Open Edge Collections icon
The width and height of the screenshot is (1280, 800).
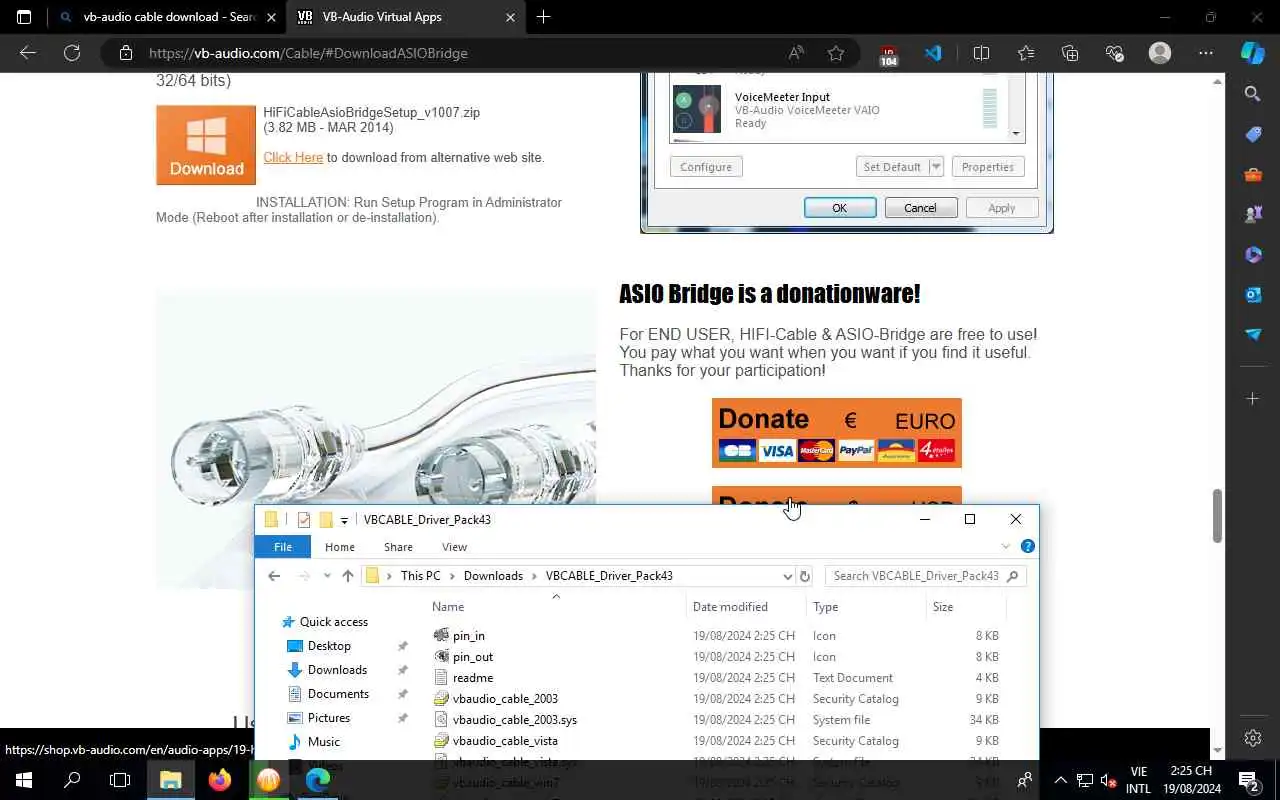click(x=1070, y=53)
